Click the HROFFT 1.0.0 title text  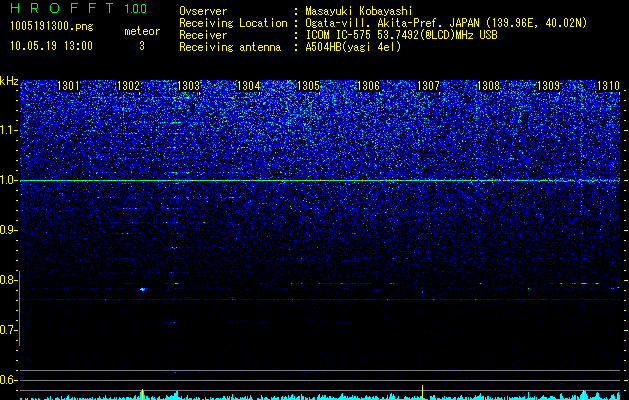click(79, 8)
